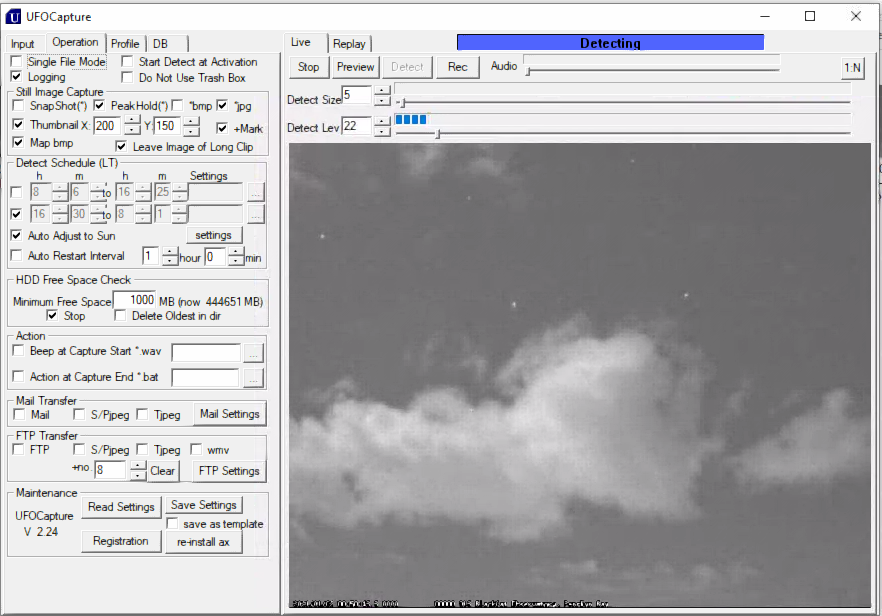Adjust the Detect Lev slider
Screen dimensions: 882x616
pyautogui.click(x=439, y=132)
